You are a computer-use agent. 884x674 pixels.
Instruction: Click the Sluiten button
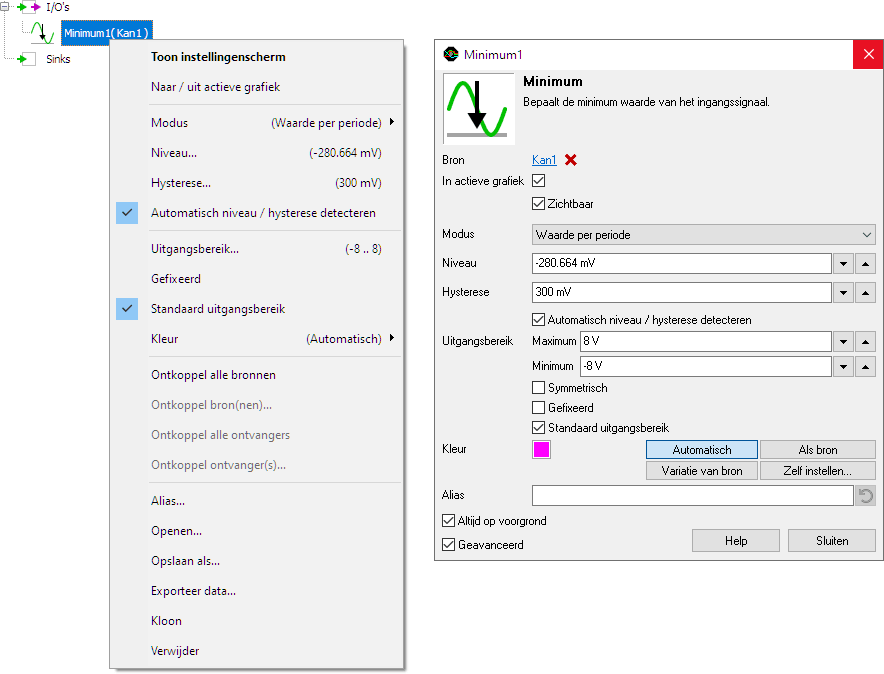tap(832, 541)
